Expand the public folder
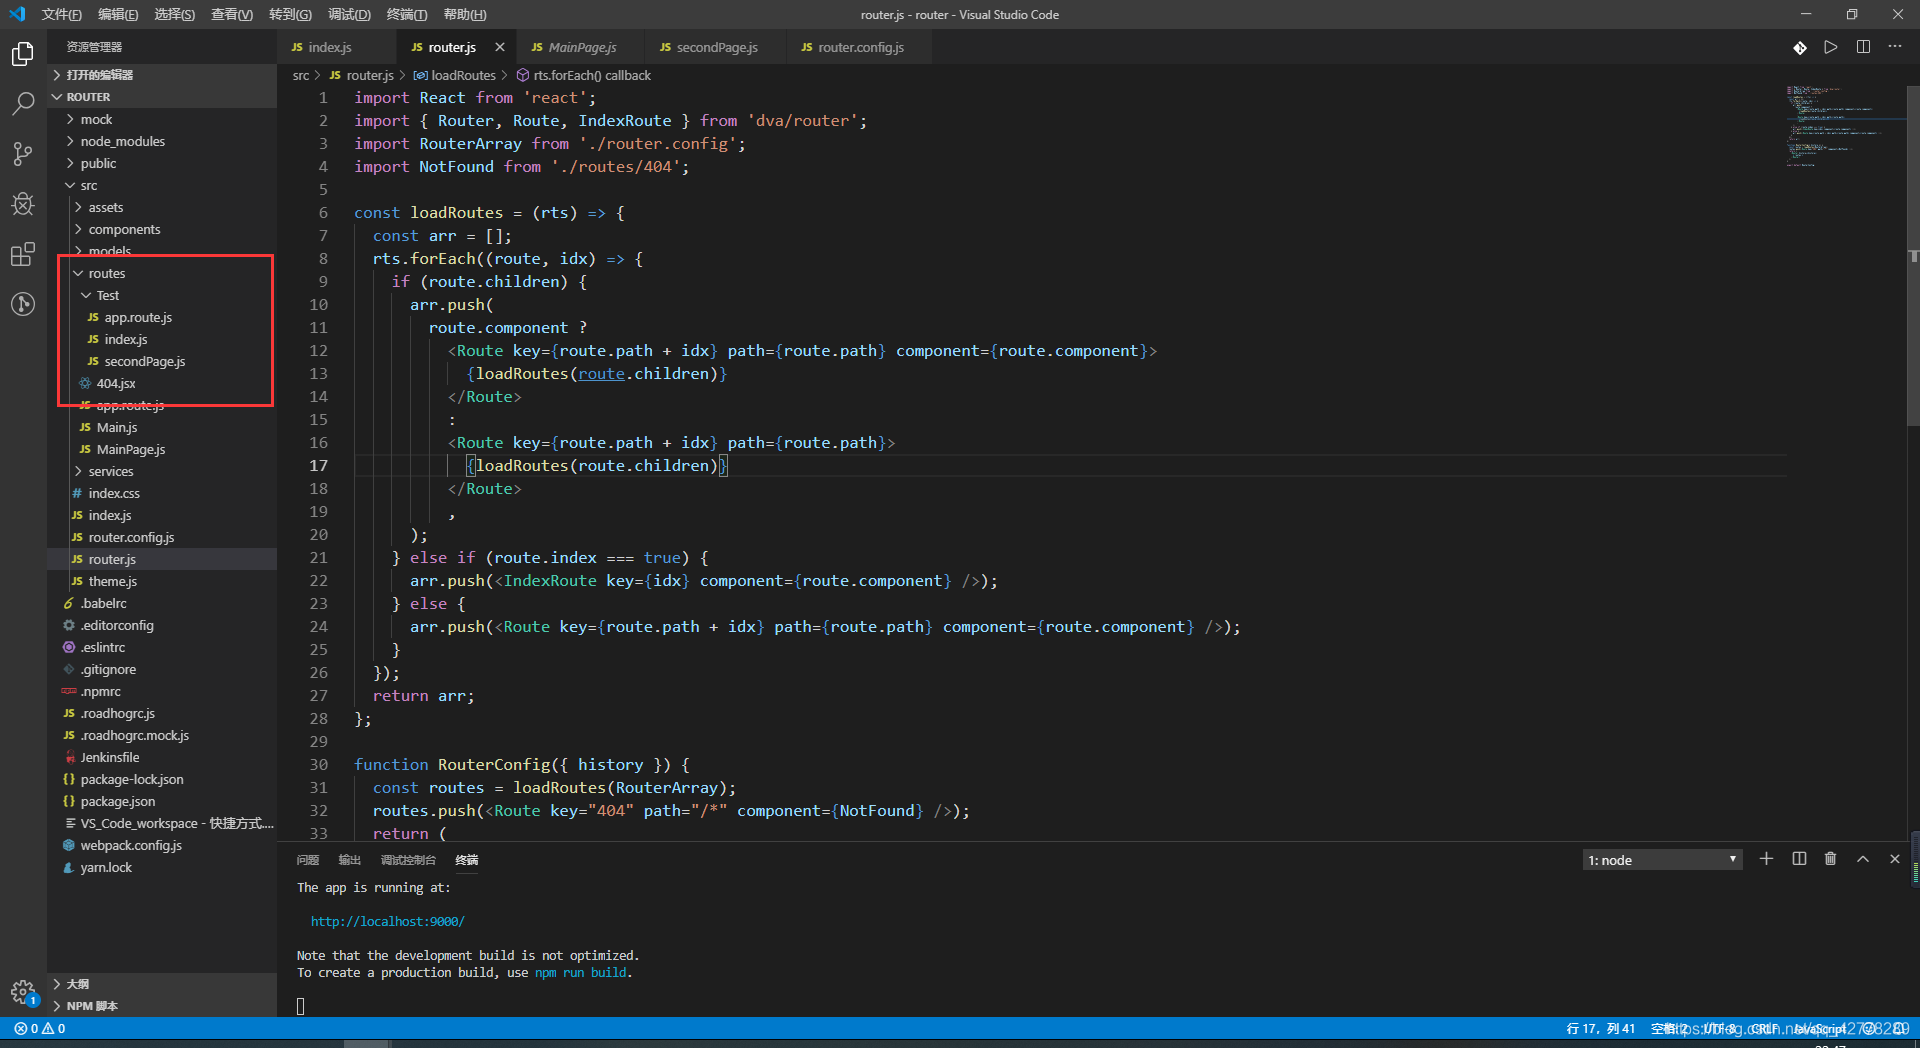This screenshot has height=1048, width=1920. 164,163
